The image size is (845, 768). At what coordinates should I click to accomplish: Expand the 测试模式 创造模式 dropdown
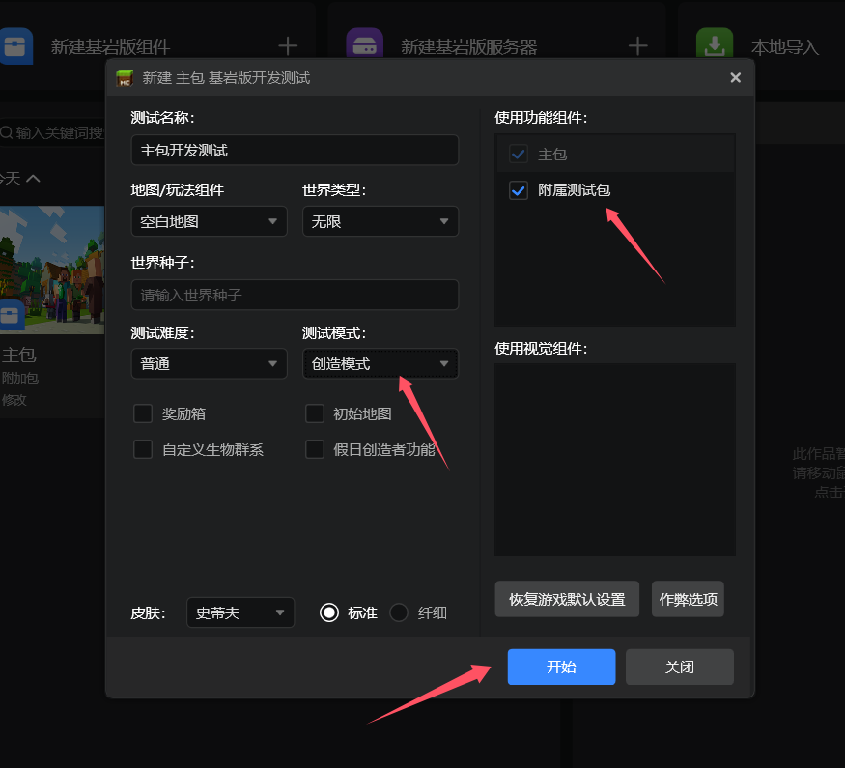click(x=380, y=364)
